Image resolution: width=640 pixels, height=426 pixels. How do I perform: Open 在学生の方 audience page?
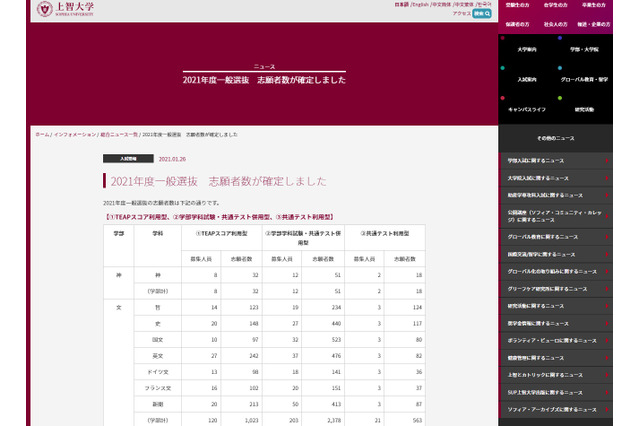click(x=556, y=5)
